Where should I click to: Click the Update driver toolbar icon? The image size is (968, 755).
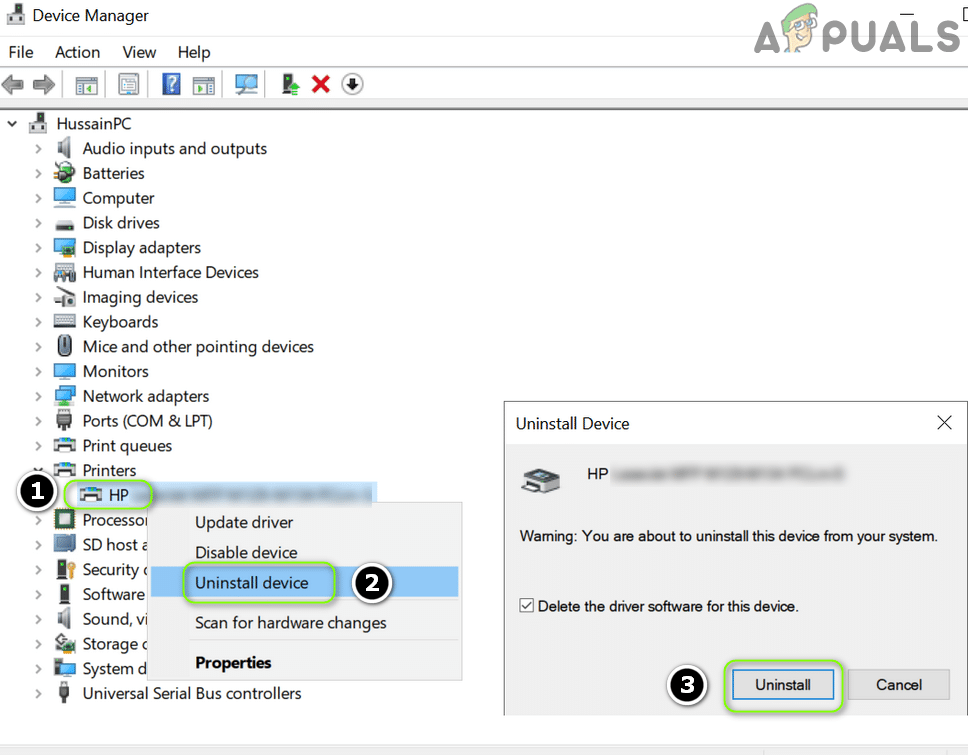(x=290, y=84)
